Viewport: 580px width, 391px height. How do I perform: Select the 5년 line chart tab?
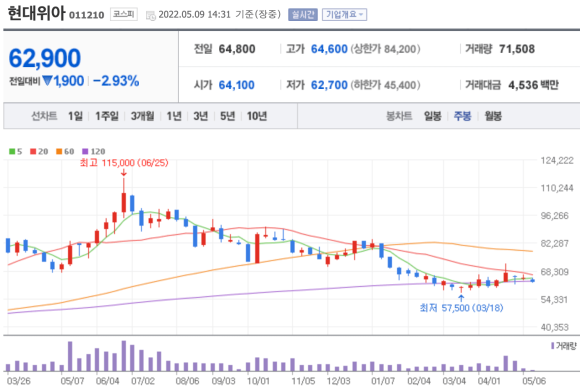227,116
